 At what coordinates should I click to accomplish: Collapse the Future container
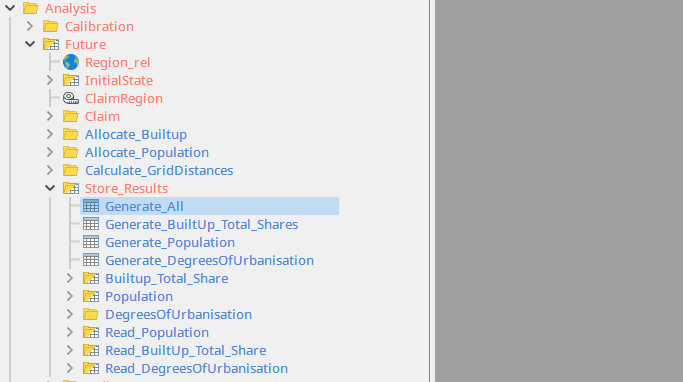[30, 44]
